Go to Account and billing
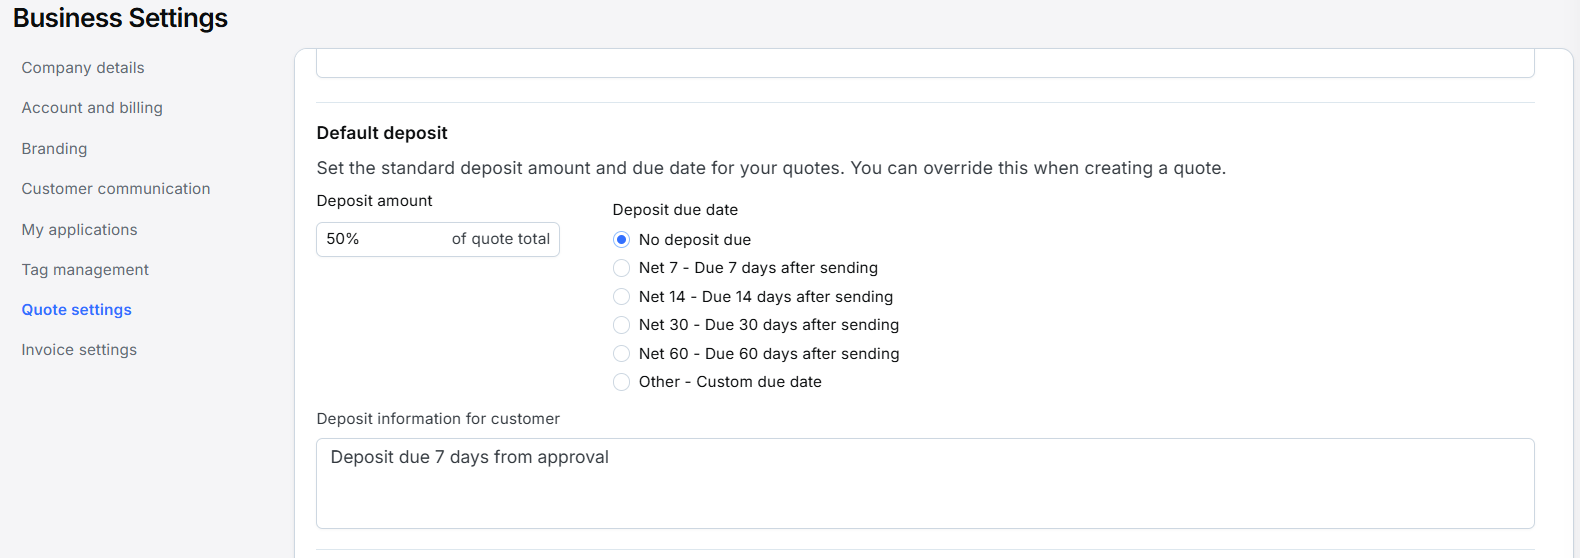 (x=92, y=108)
